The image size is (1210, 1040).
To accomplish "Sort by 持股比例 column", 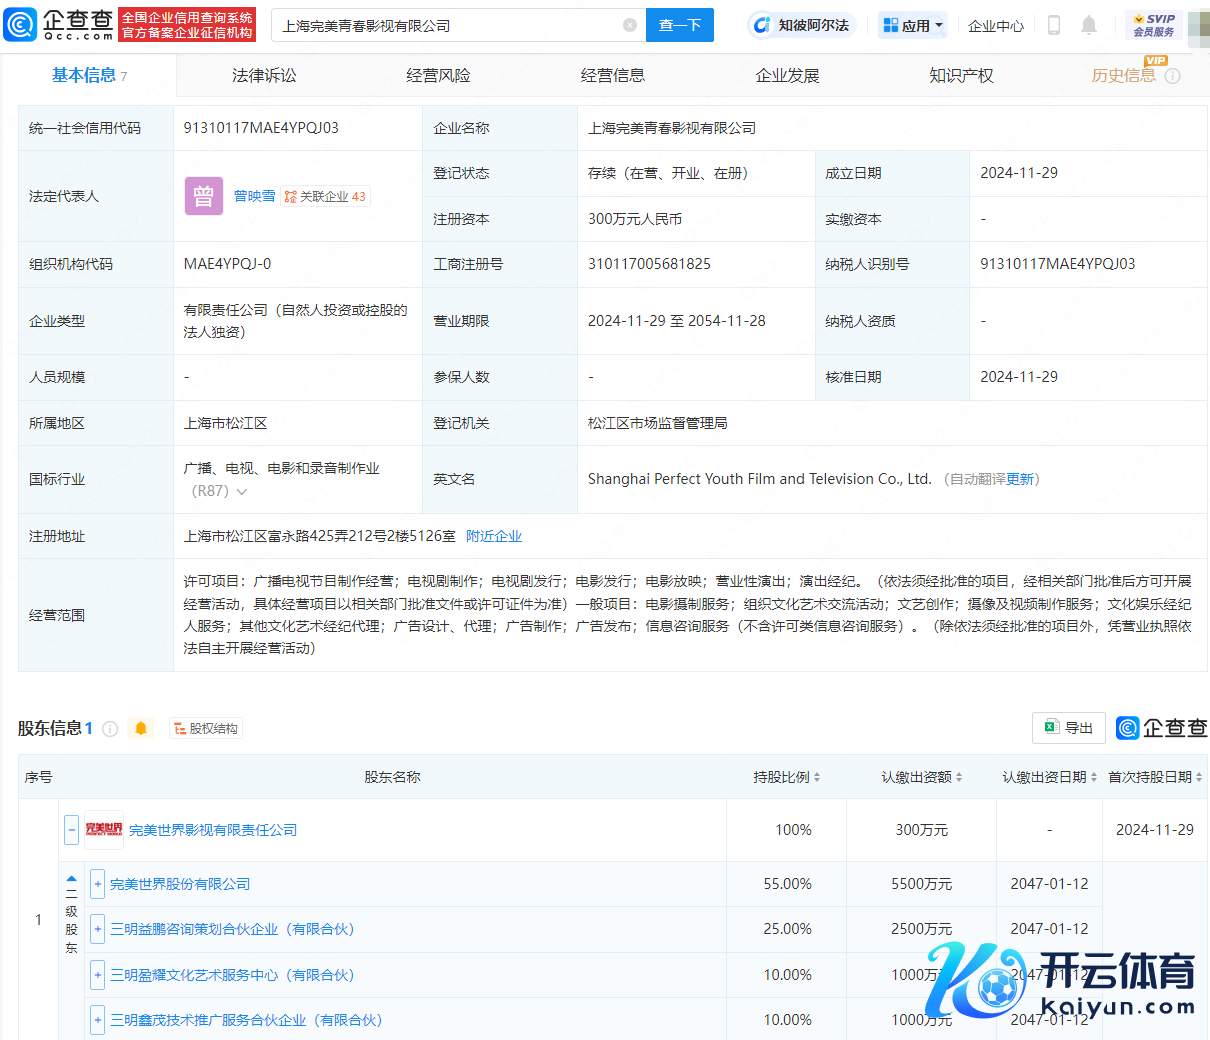I will click(x=787, y=777).
